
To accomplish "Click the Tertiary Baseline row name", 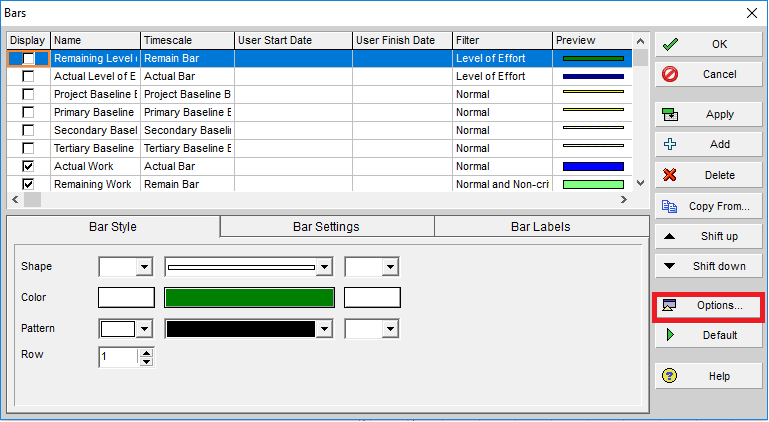I will pos(94,148).
